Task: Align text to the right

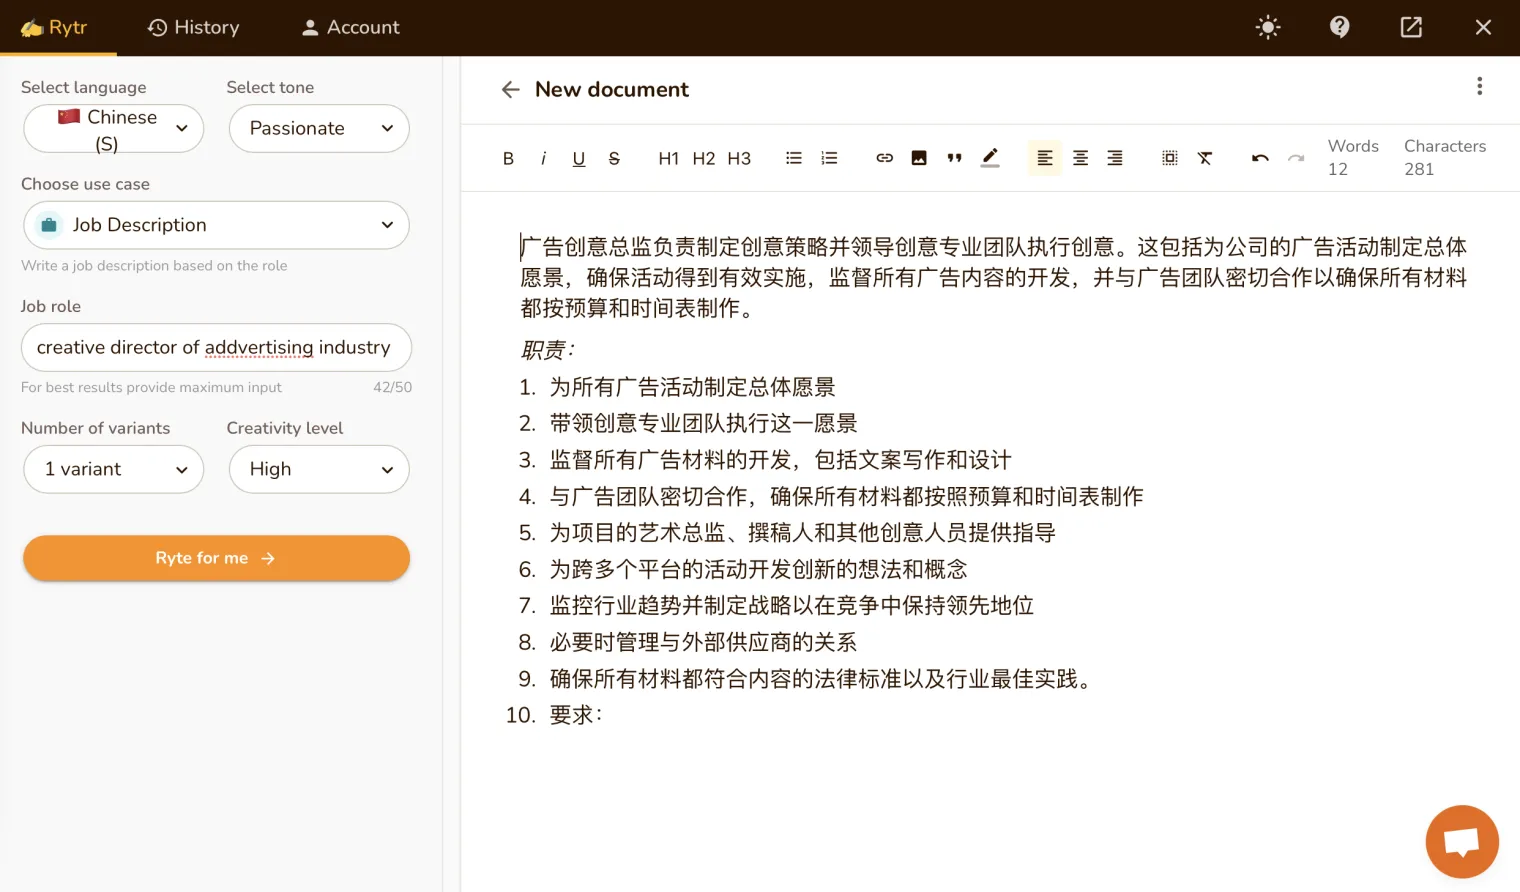Action: [1115, 158]
